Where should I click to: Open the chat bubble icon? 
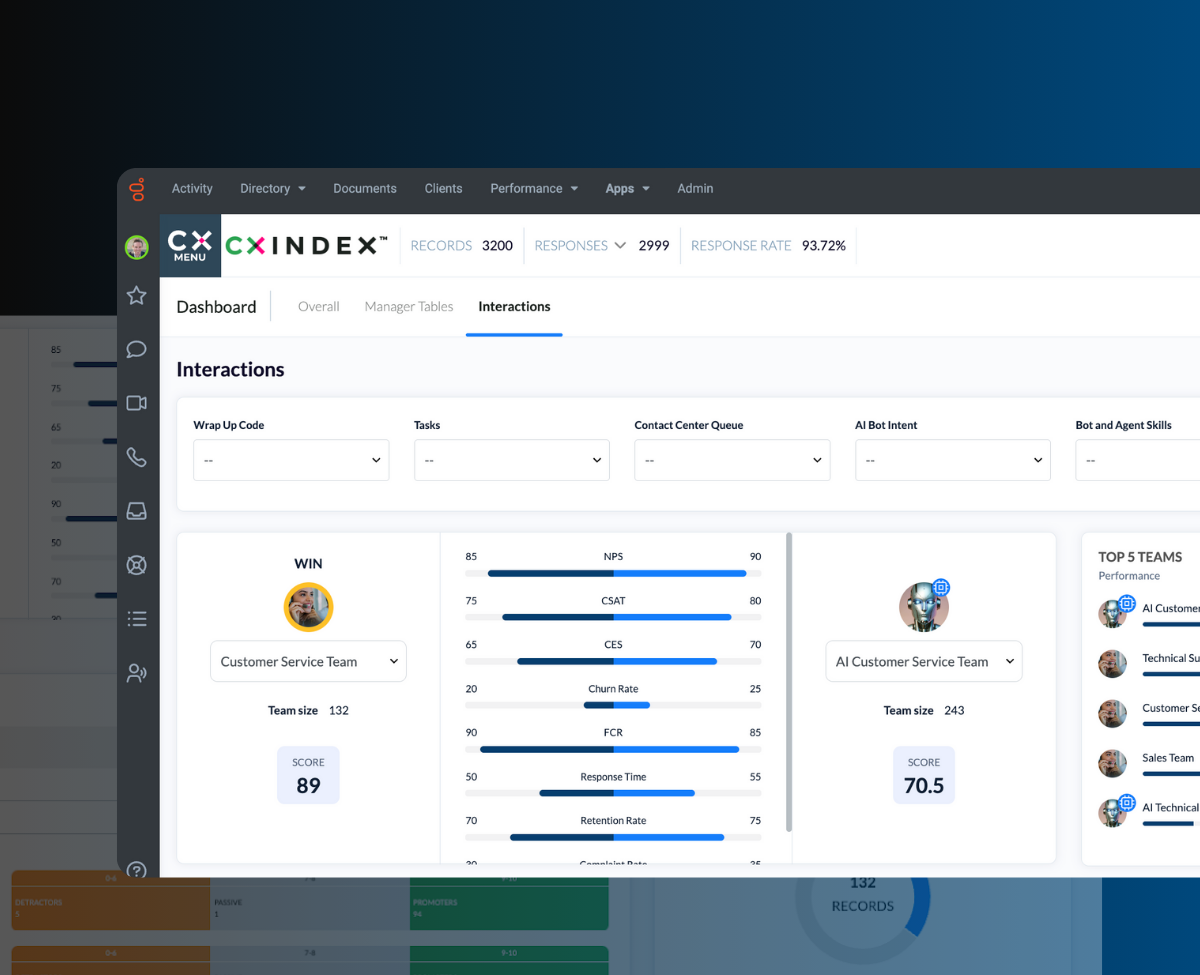point(137,349)
